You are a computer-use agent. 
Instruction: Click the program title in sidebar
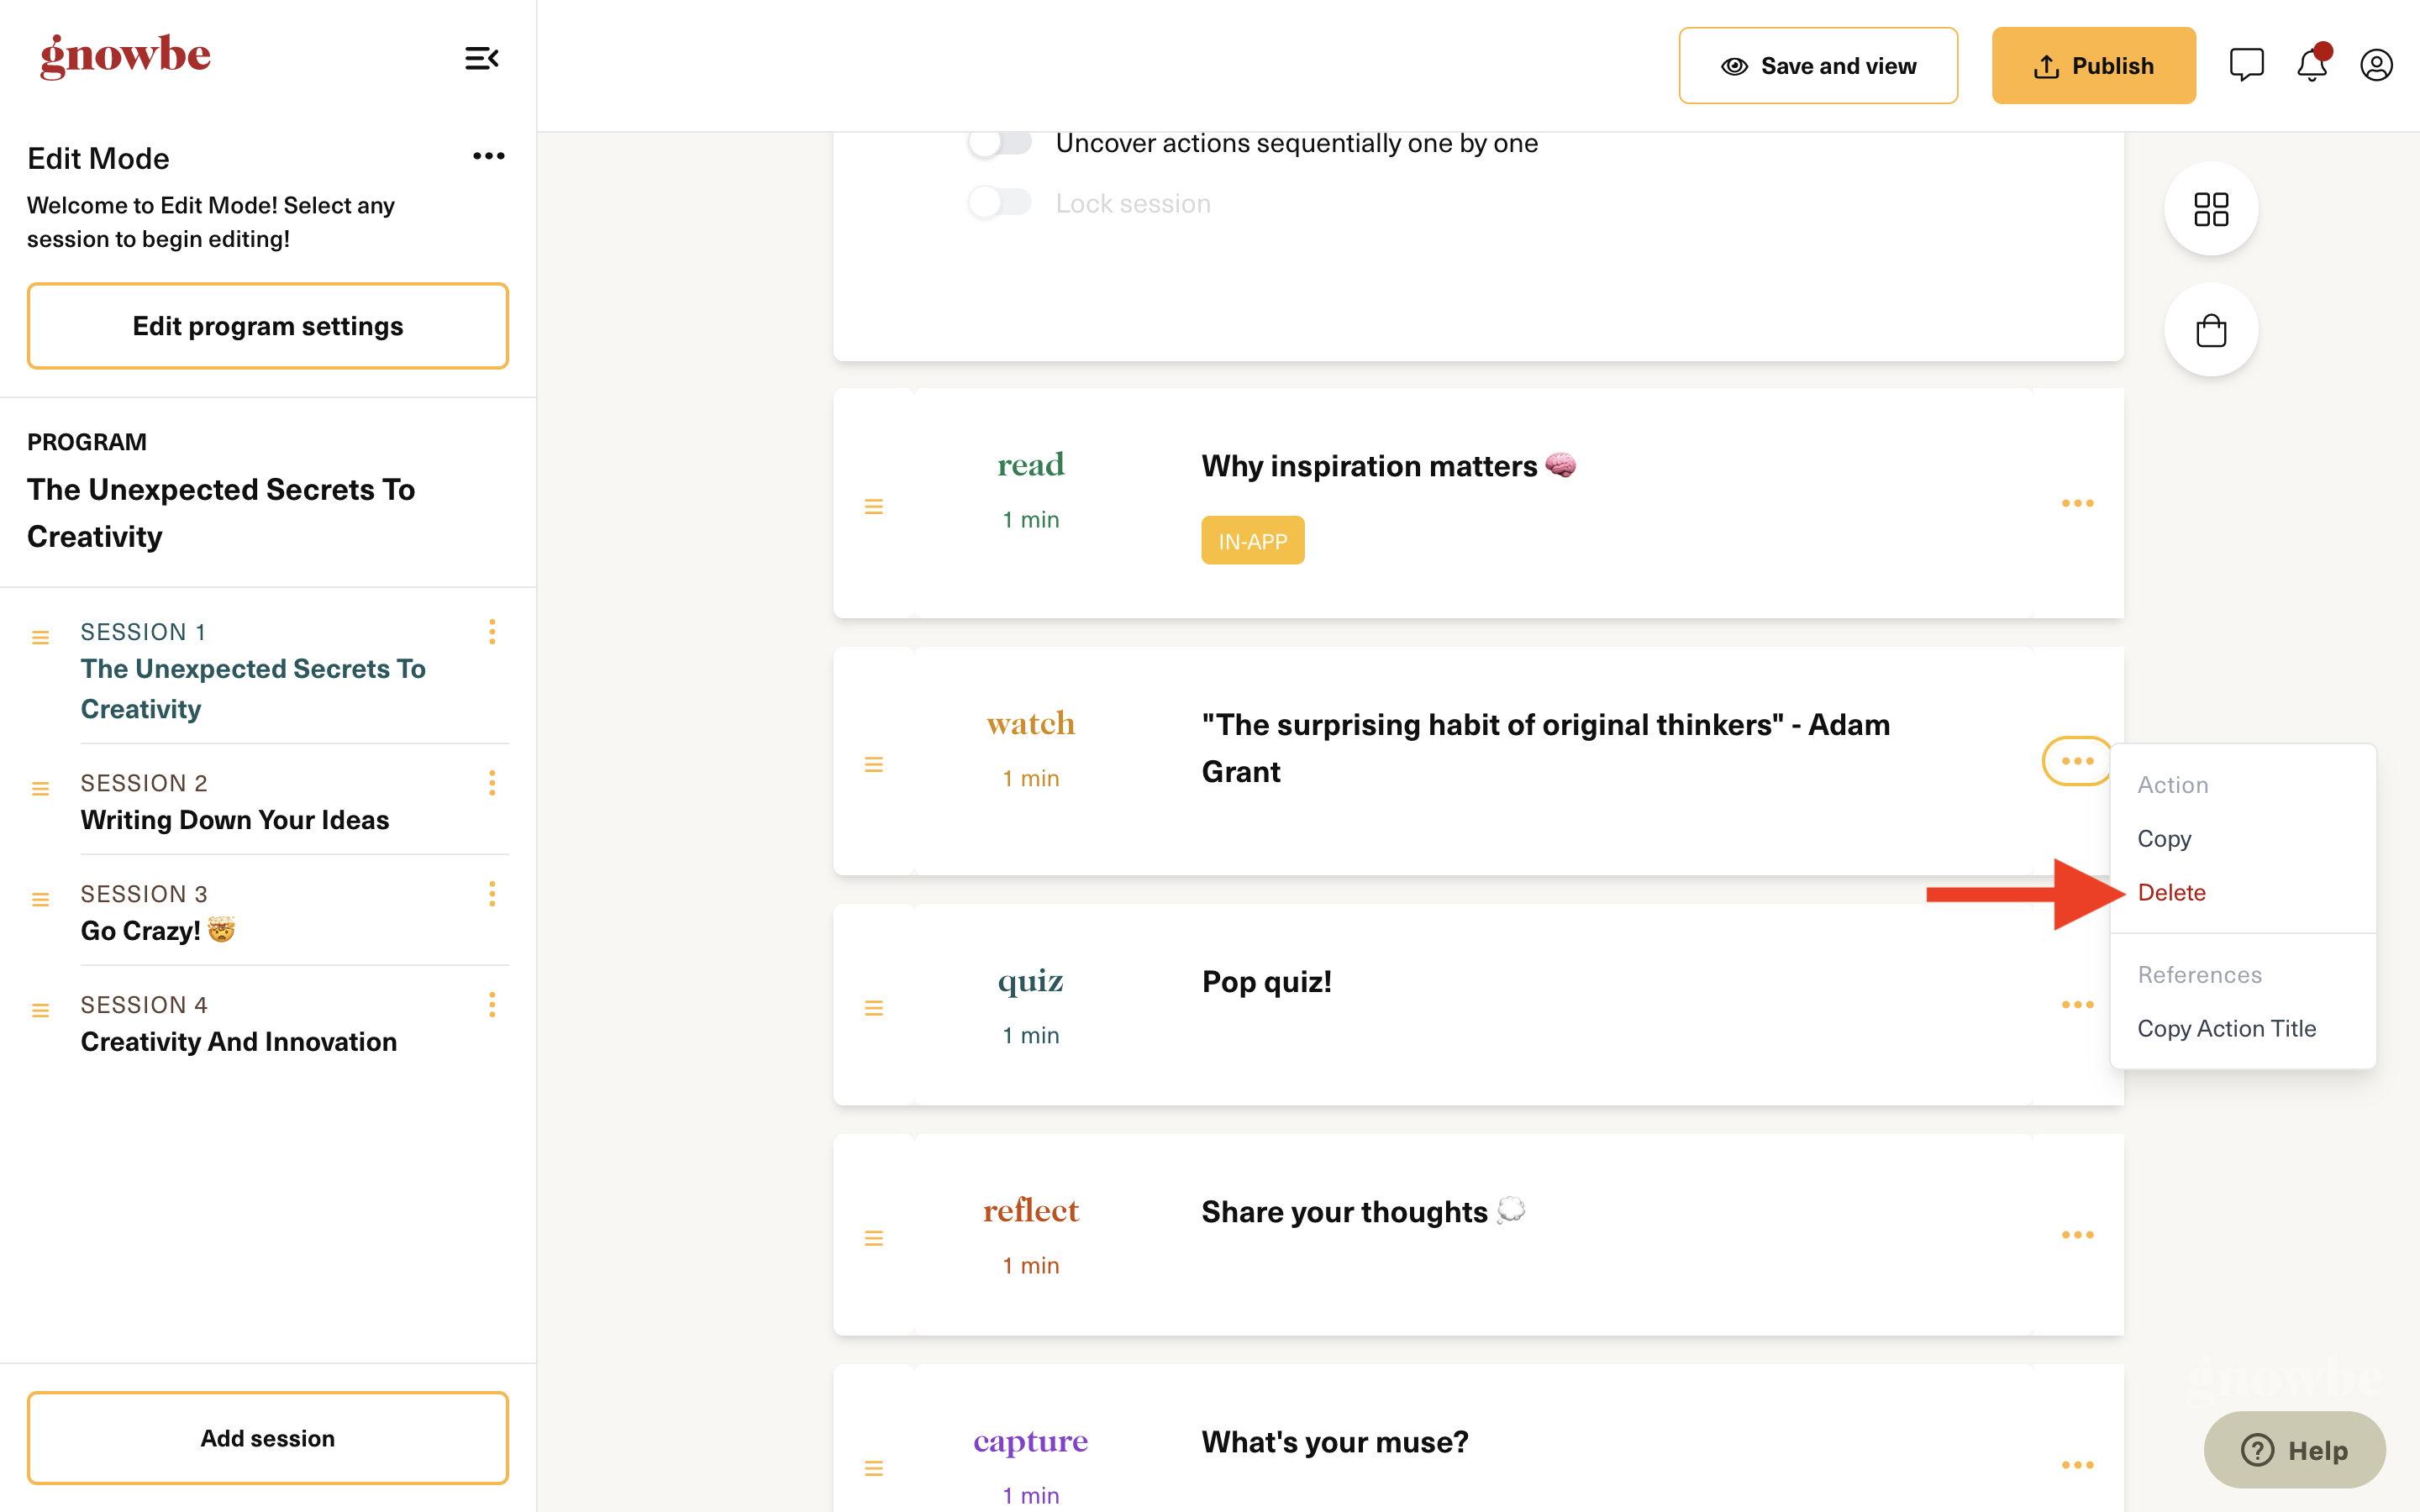[220, 513]
